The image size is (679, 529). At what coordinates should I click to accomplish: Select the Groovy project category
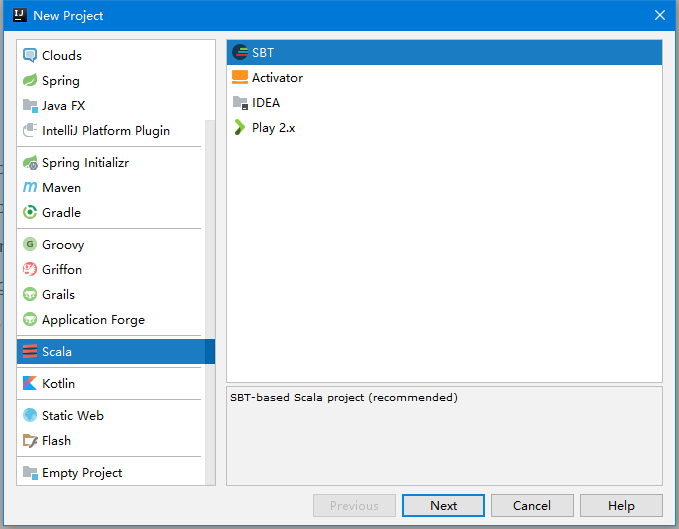62,245
